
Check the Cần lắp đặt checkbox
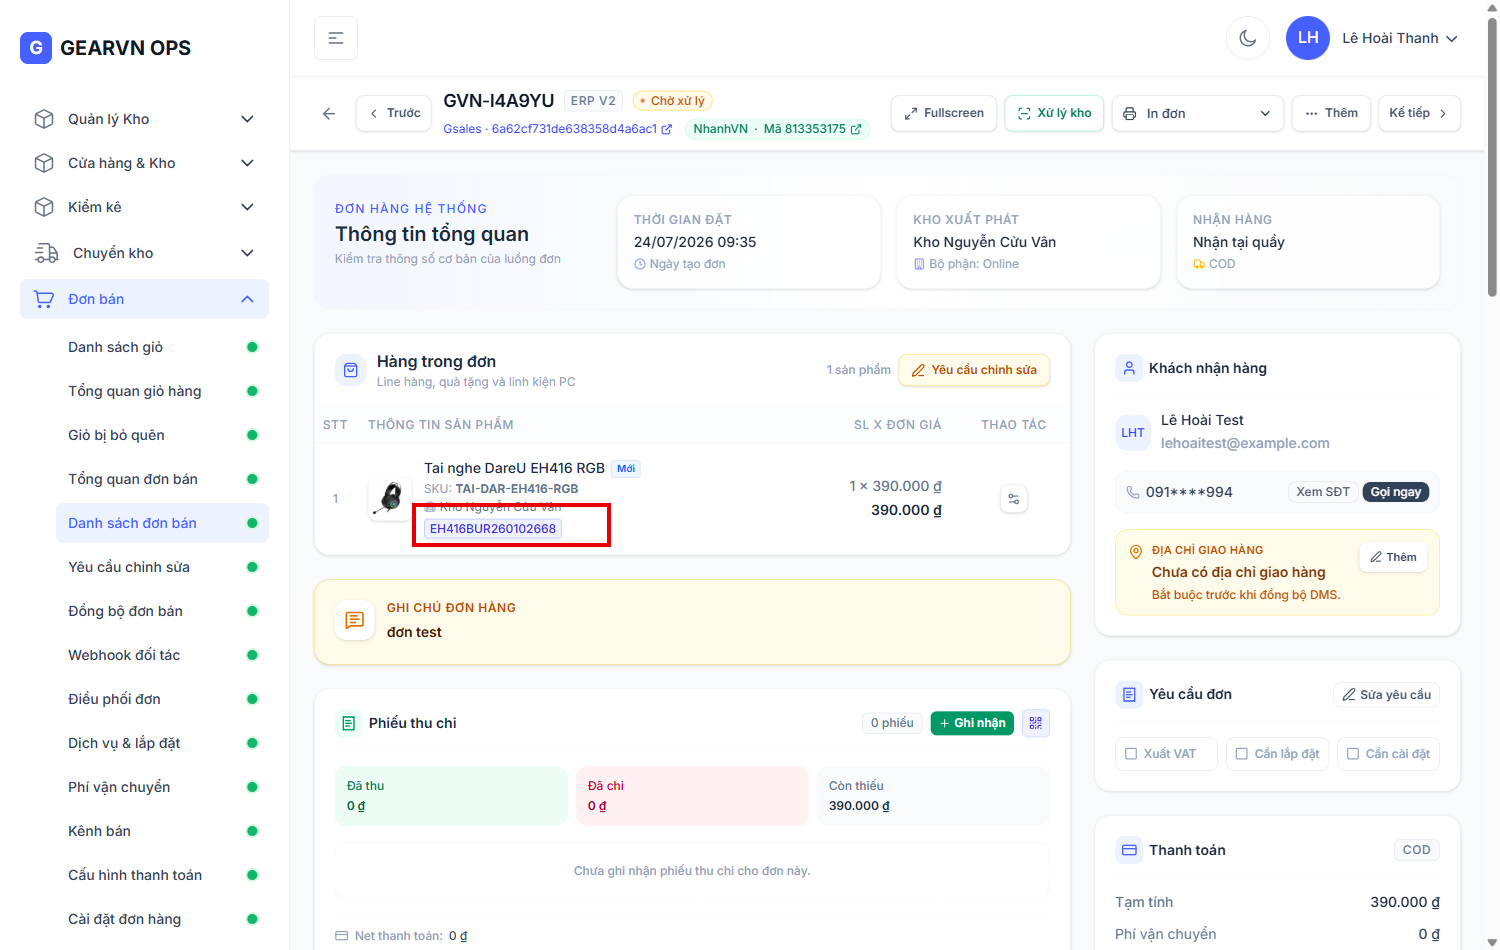[1242, 754]
